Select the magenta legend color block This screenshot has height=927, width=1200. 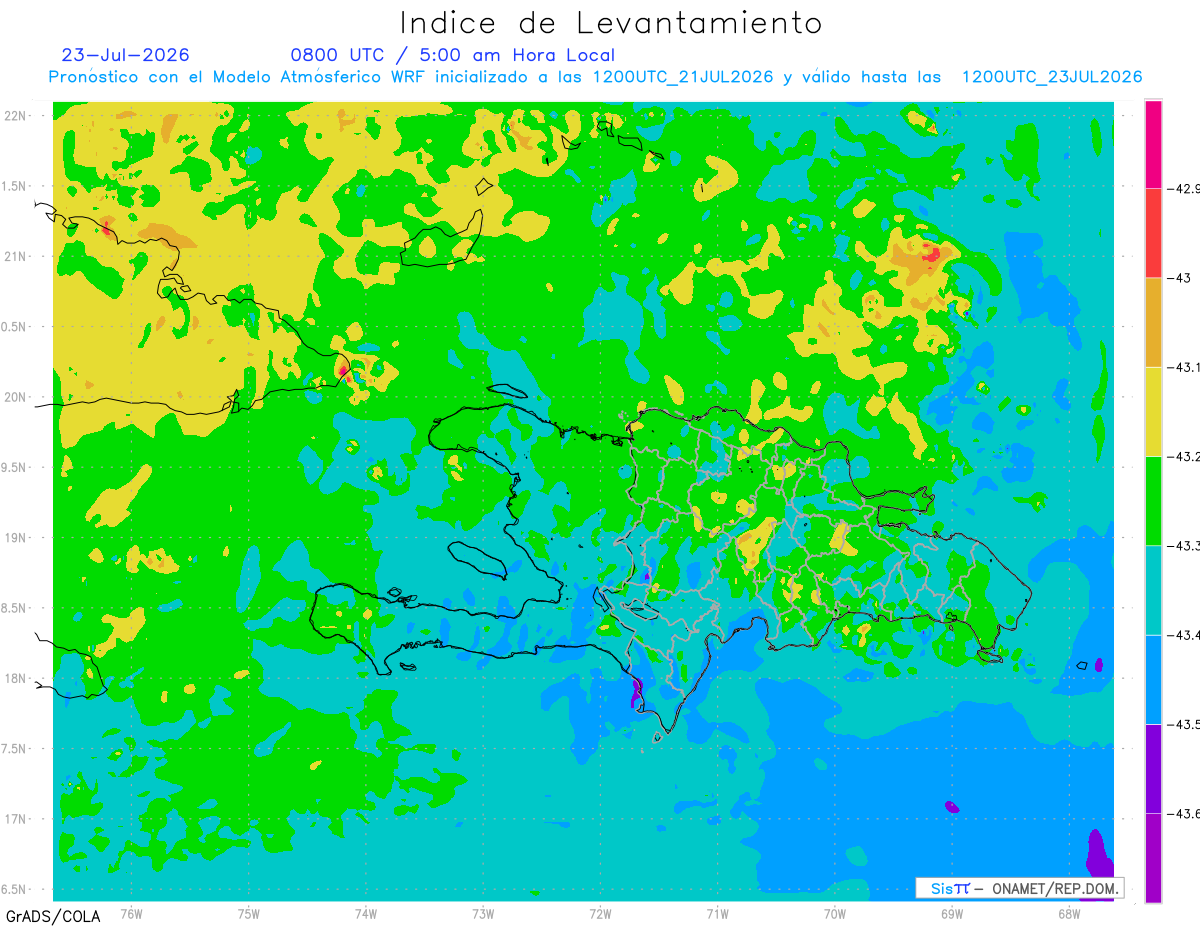(1153, 144)
